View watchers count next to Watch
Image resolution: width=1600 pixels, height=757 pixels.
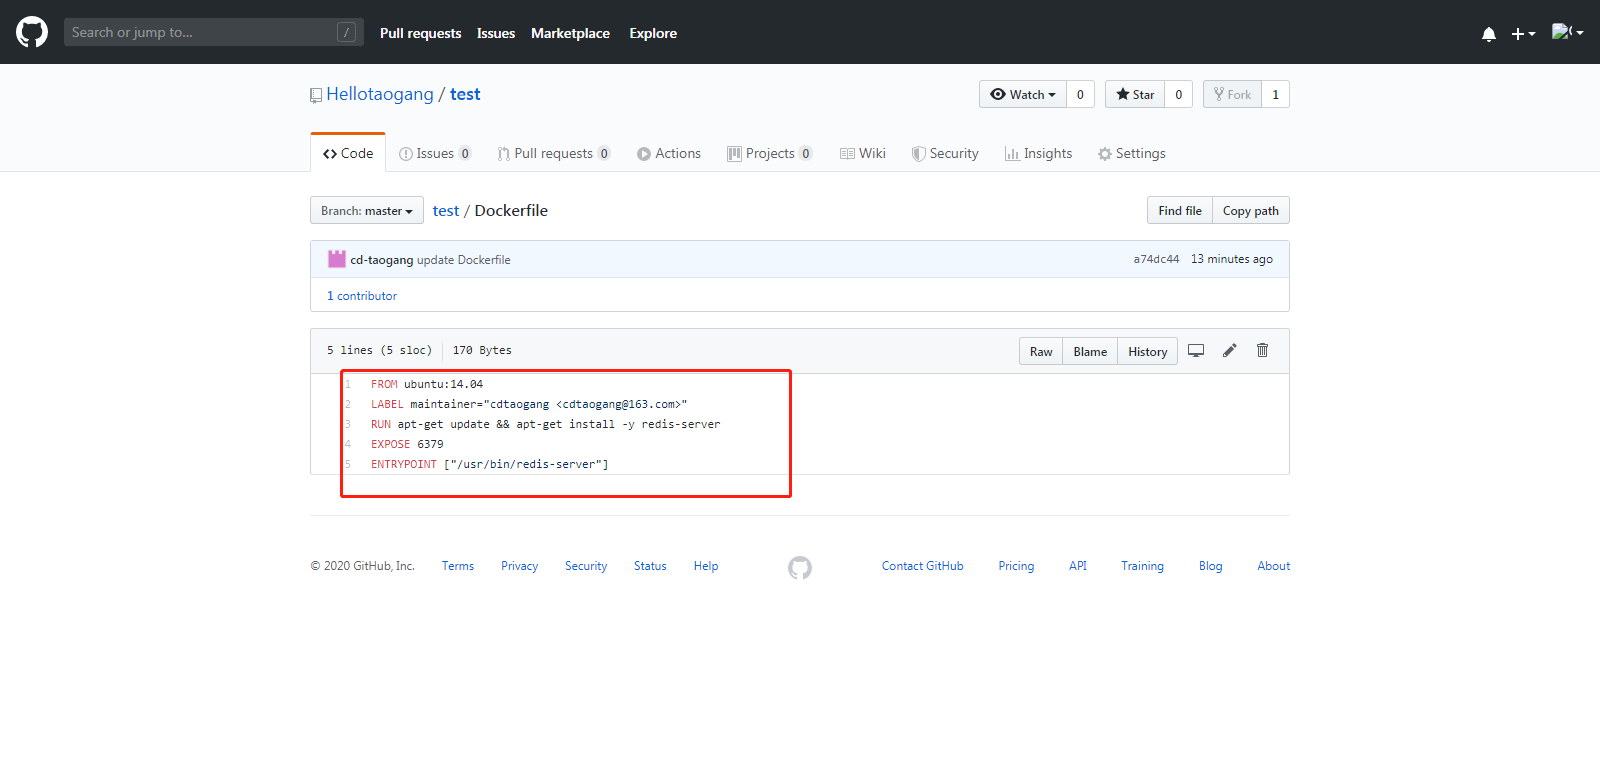(1080, 94)
